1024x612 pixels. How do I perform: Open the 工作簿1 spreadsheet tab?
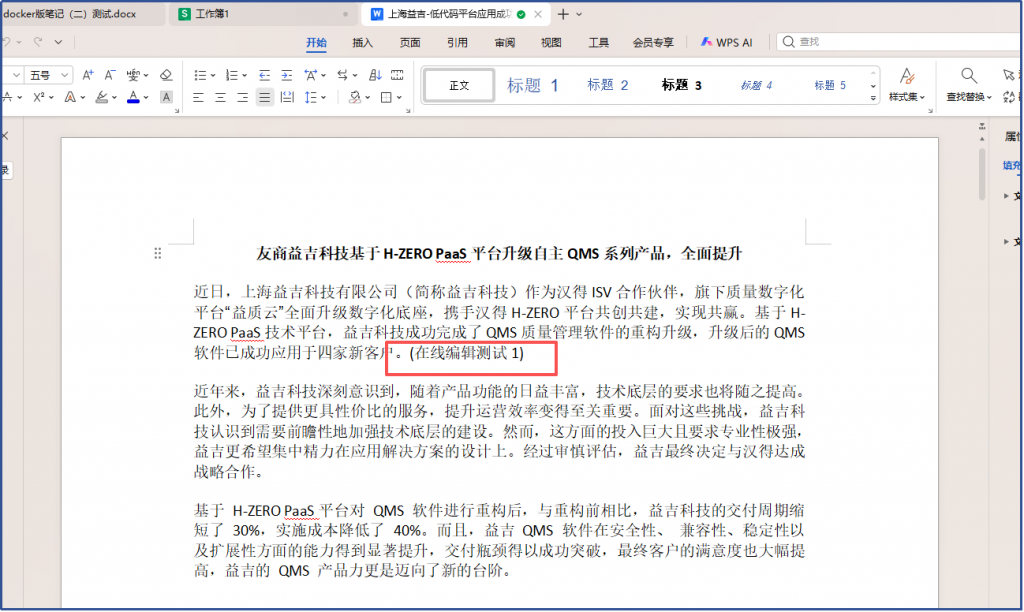[x=212, y=14]
